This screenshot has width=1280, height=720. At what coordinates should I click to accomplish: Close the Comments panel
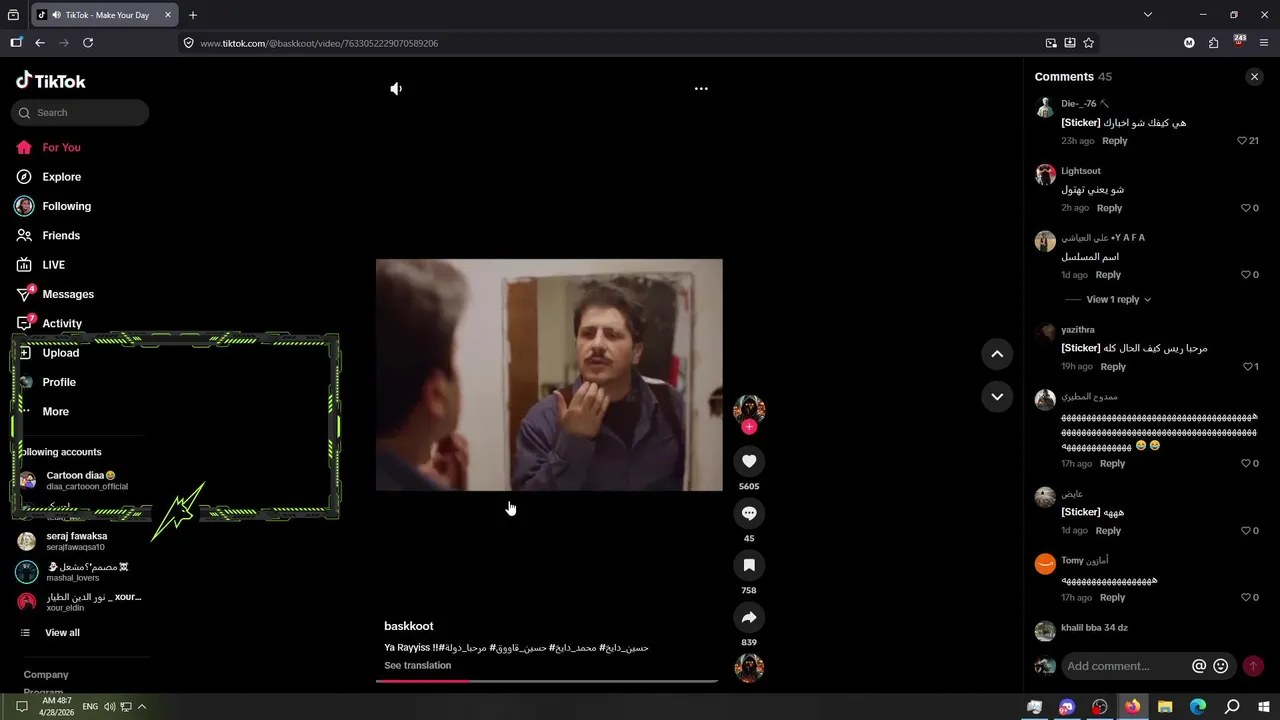[1254, 77]
